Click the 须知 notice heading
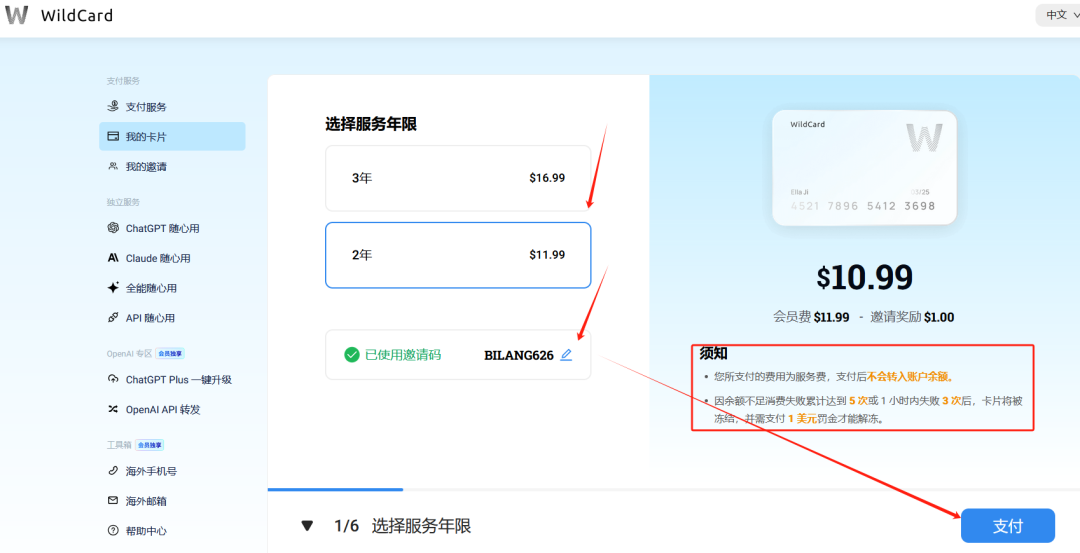 [714, 354]
